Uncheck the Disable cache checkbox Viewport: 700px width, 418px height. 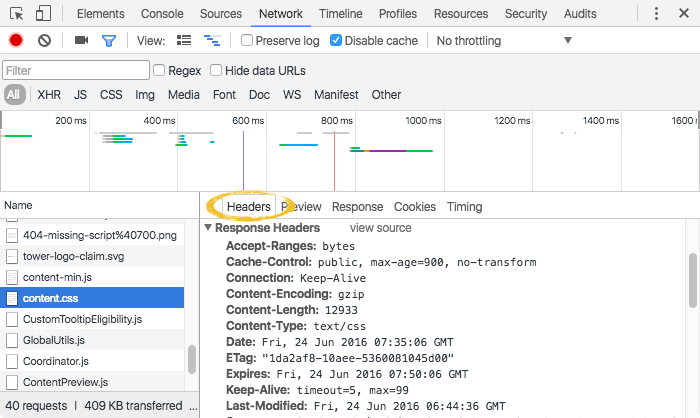pyautogui.click(x=336, y=40)
